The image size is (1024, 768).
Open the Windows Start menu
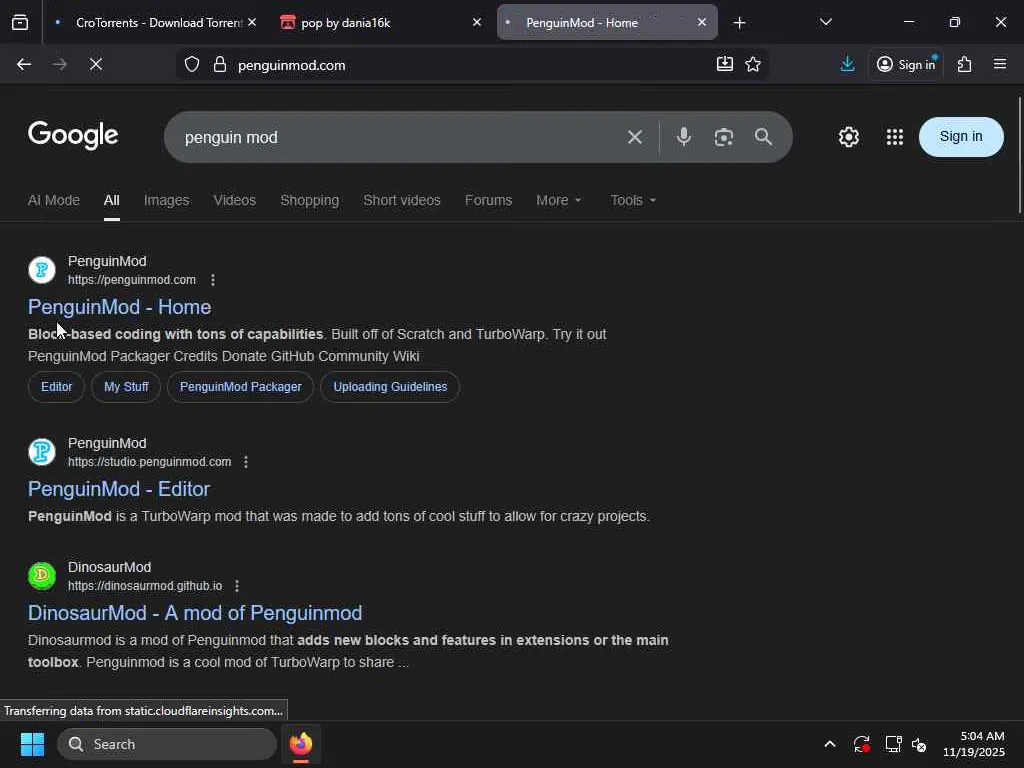(32, 744)
